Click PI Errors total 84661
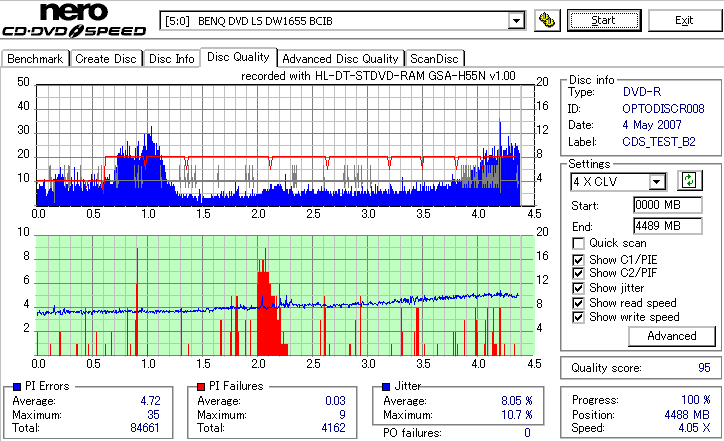 145,428
